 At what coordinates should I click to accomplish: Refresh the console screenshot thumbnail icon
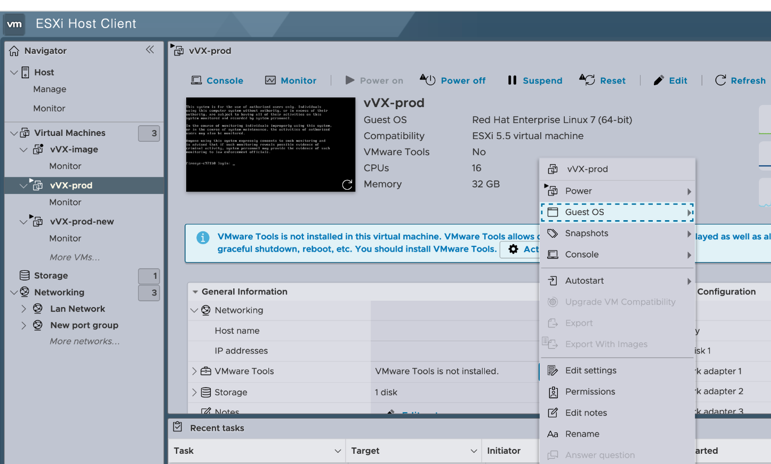(x=347, y=185)
